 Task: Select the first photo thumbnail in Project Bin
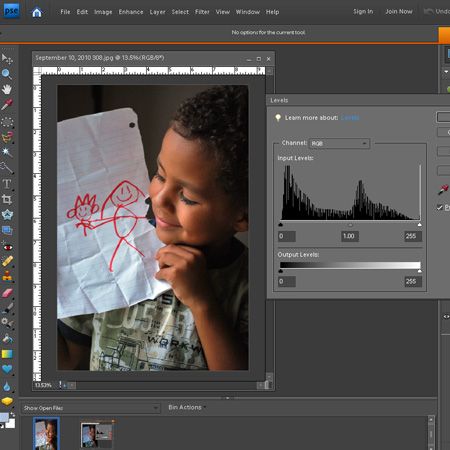[x=46, y=433]
